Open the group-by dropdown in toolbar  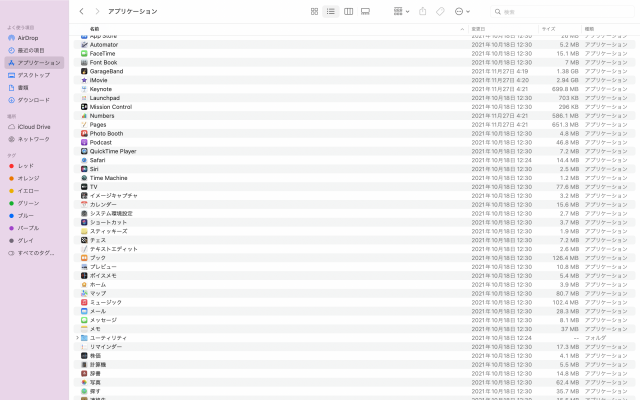pos(401,11)
